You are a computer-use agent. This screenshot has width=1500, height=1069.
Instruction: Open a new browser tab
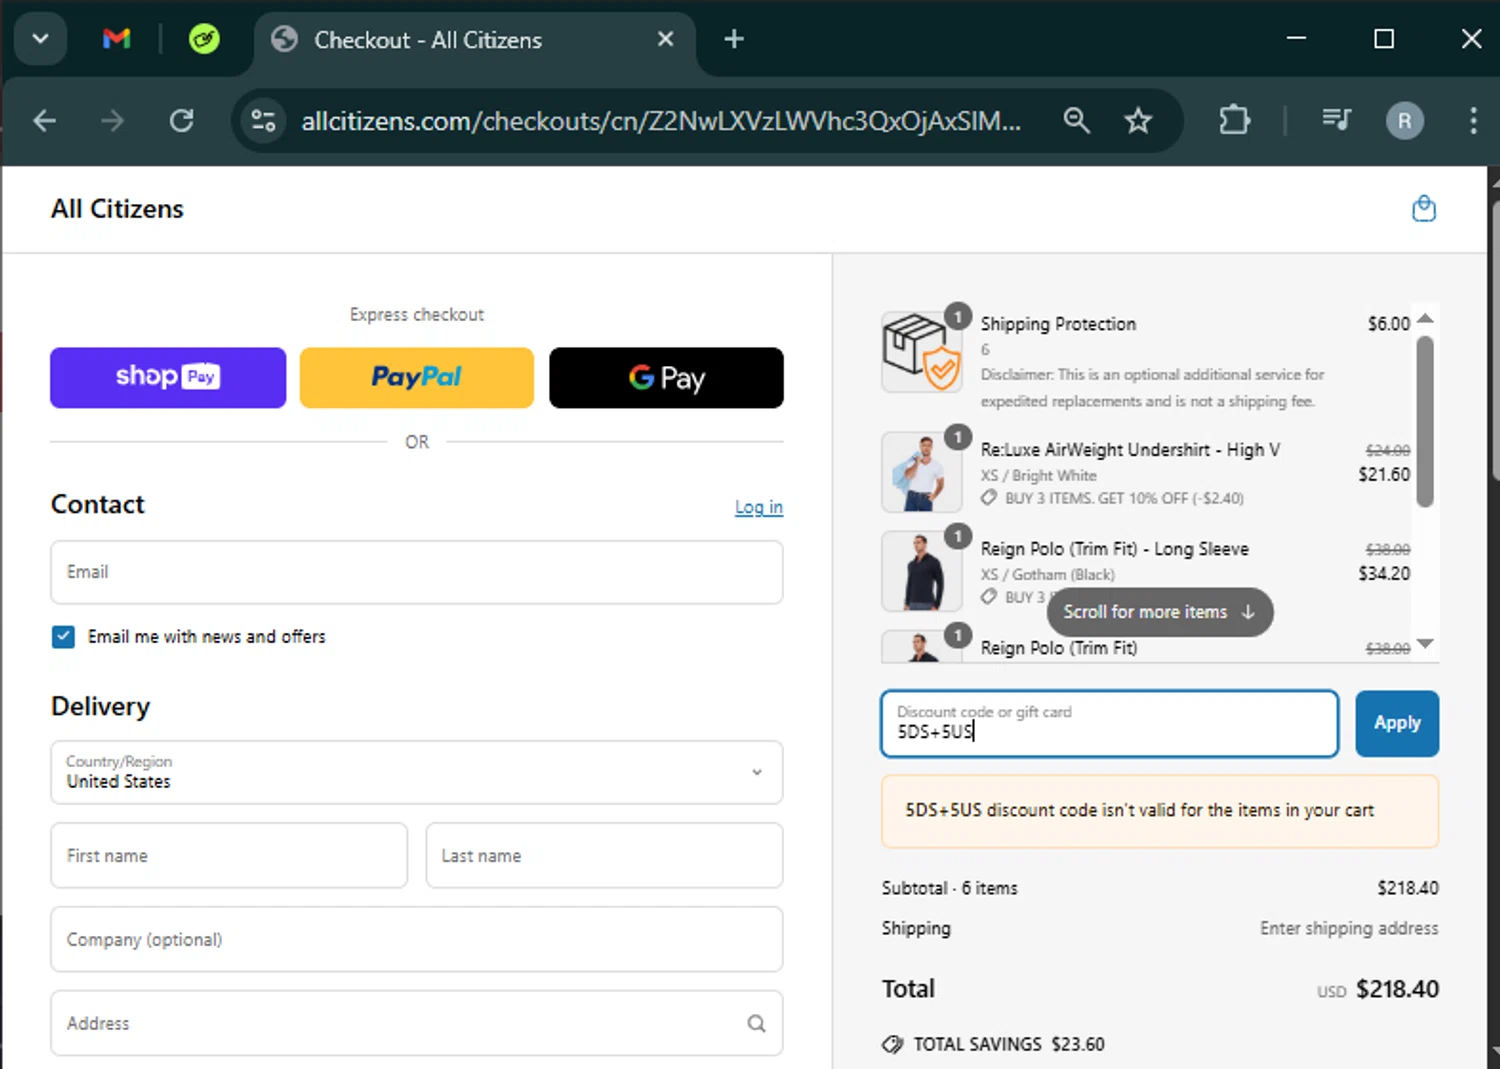(734, 39)
